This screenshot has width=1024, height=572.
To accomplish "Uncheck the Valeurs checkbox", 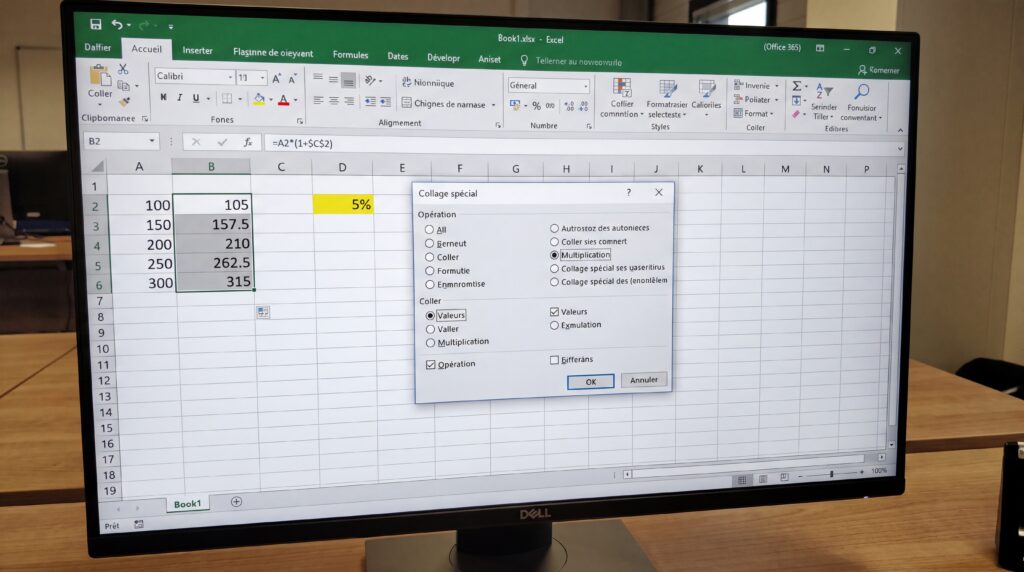I will (x=554, y=311).
